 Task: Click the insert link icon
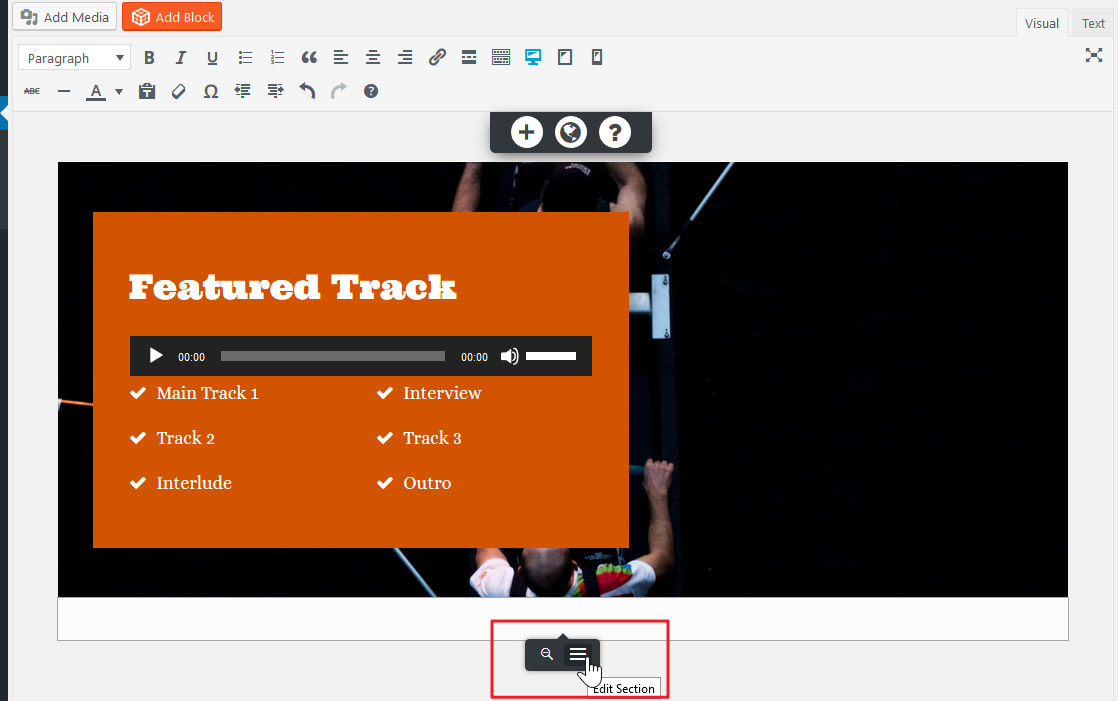437,58
